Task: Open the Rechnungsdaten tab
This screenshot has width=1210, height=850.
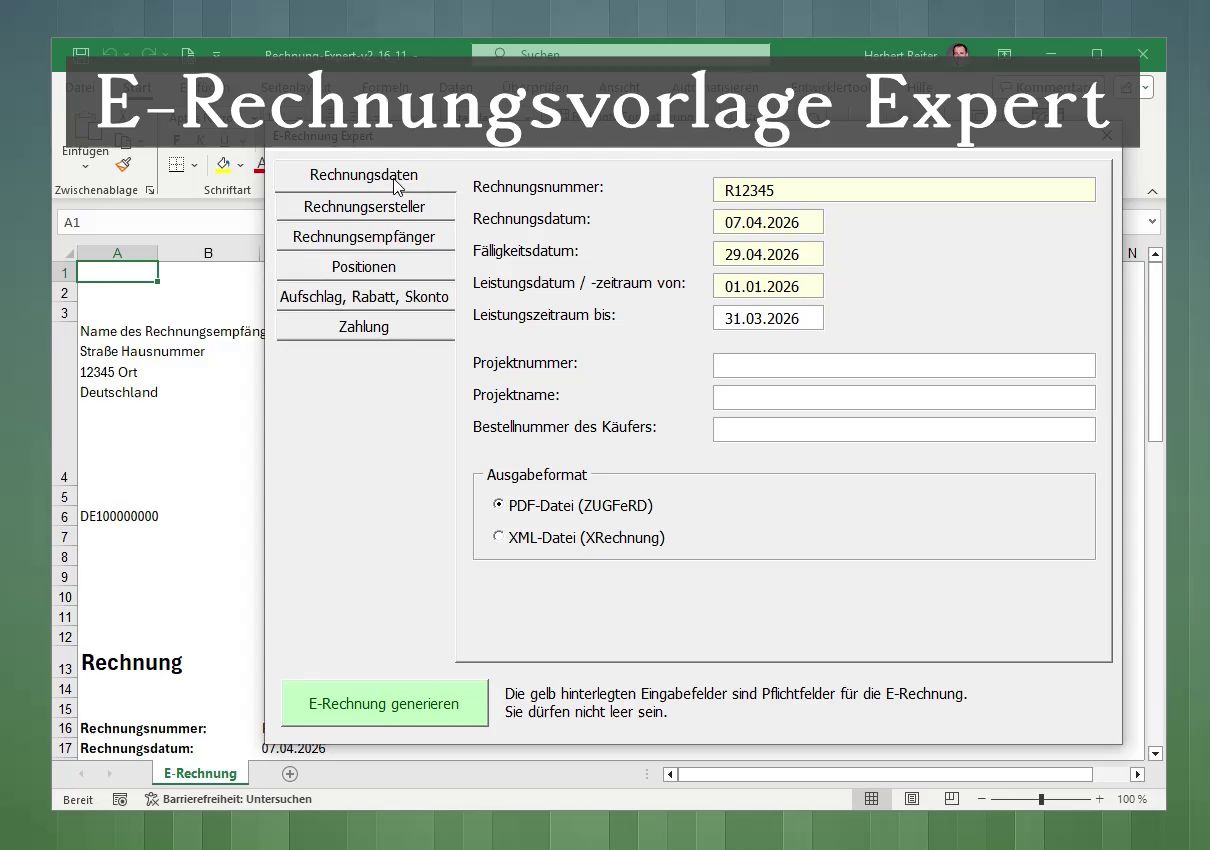Action: click(364, 175)
